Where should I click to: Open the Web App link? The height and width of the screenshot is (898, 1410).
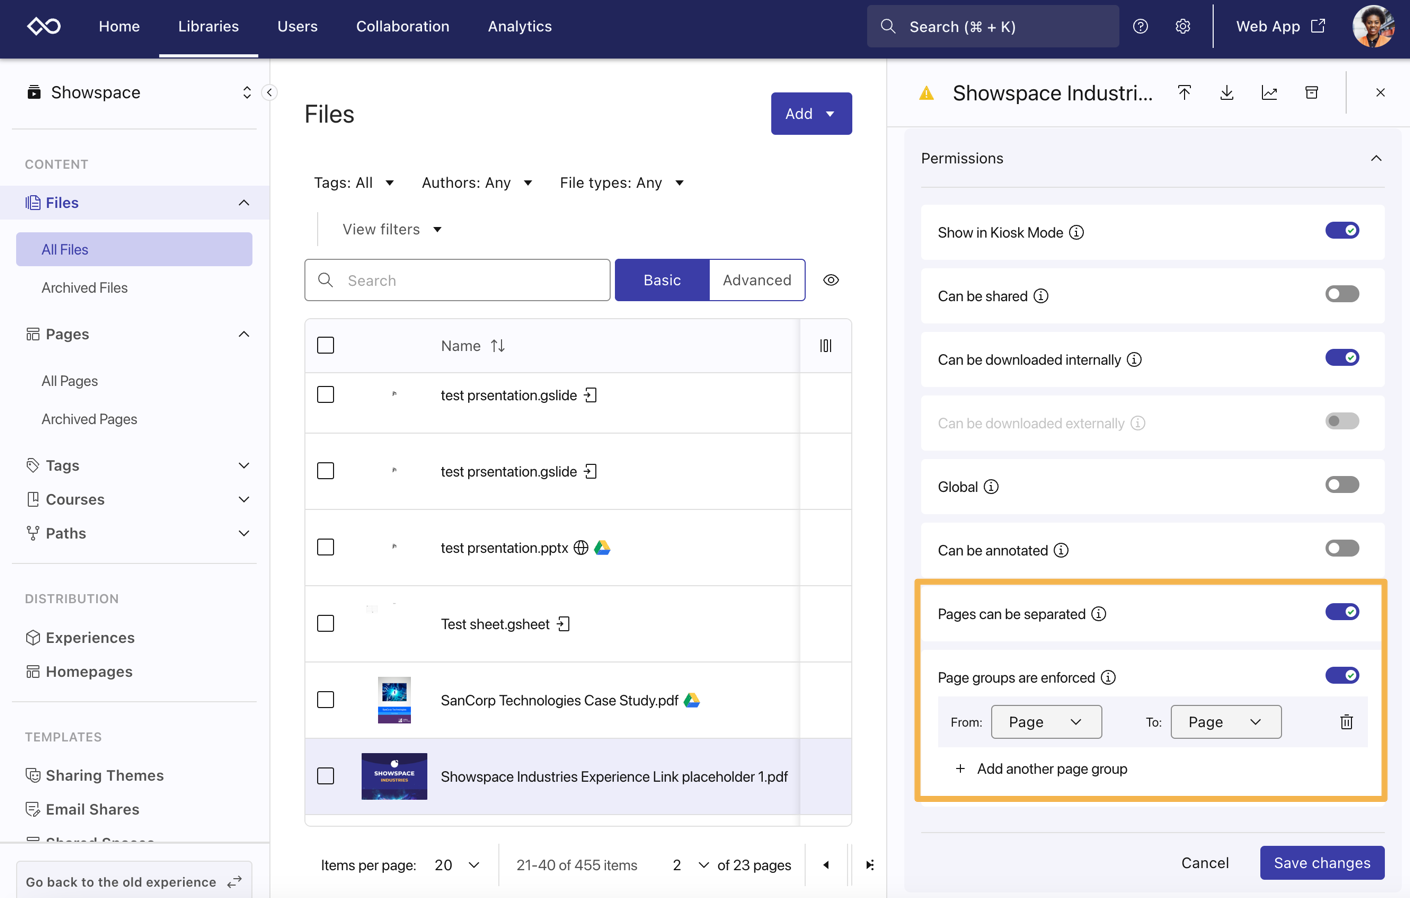(1281, 27)
